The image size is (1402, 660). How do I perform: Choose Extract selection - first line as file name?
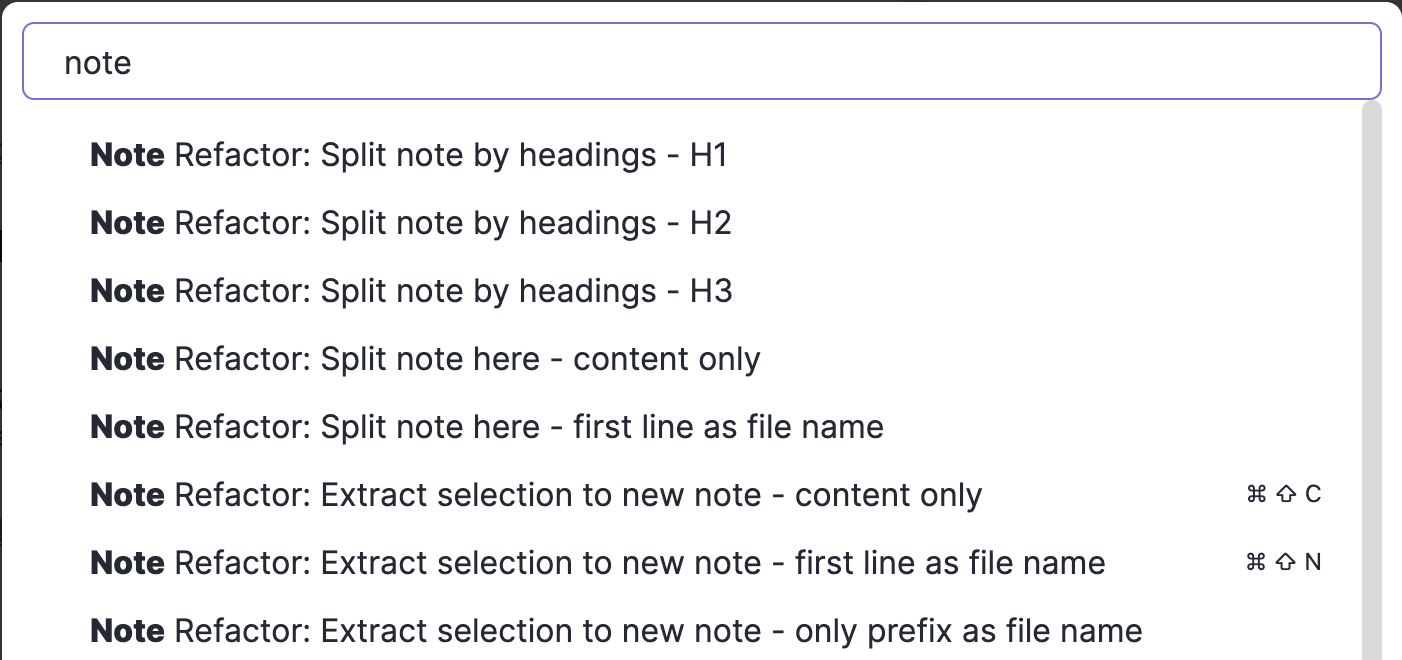(x=597, y=563)
